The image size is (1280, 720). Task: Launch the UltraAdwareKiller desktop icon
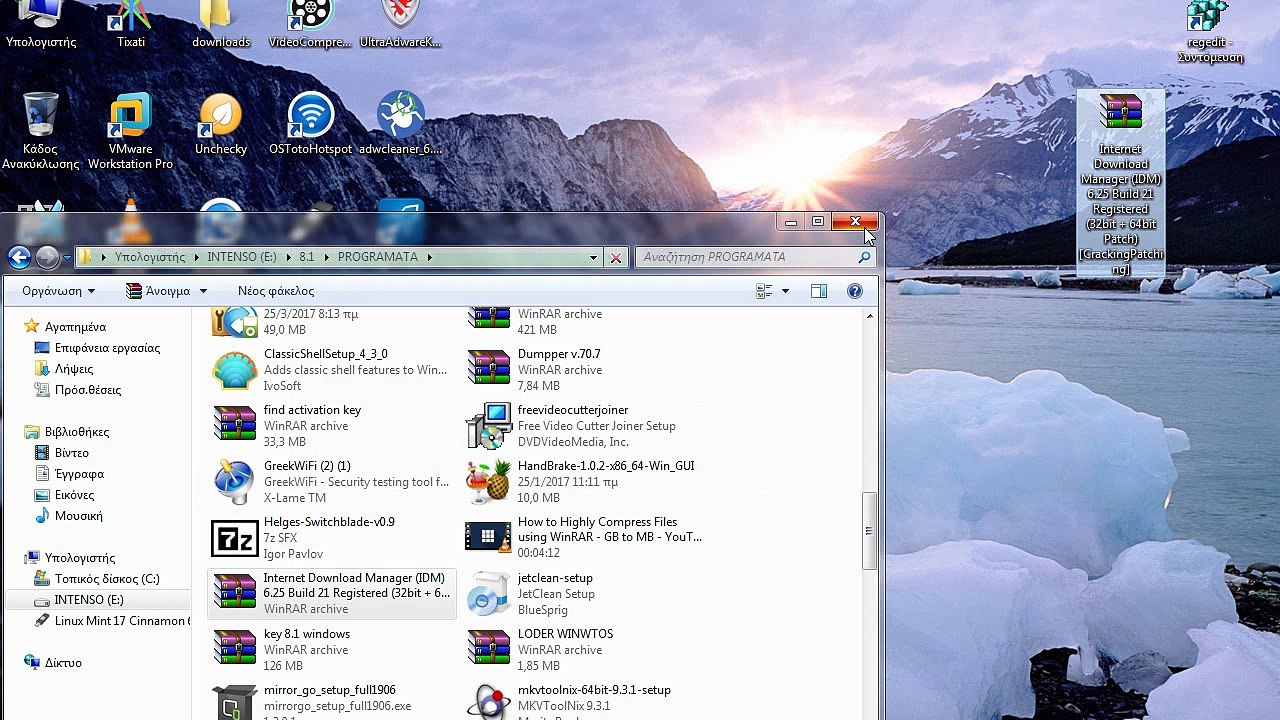(400, 25)
